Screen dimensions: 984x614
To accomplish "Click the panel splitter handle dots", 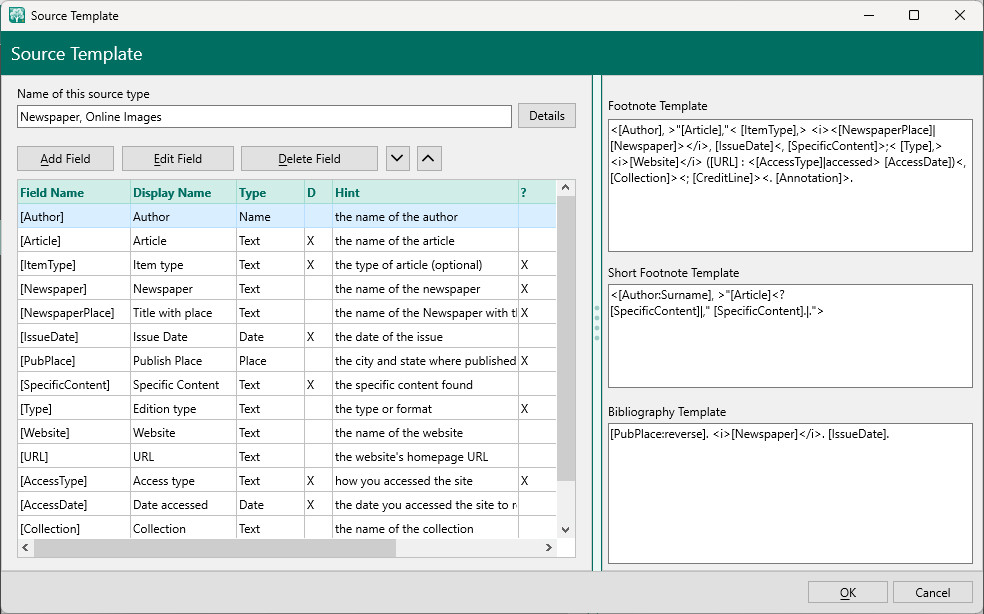I will (597, 323).
